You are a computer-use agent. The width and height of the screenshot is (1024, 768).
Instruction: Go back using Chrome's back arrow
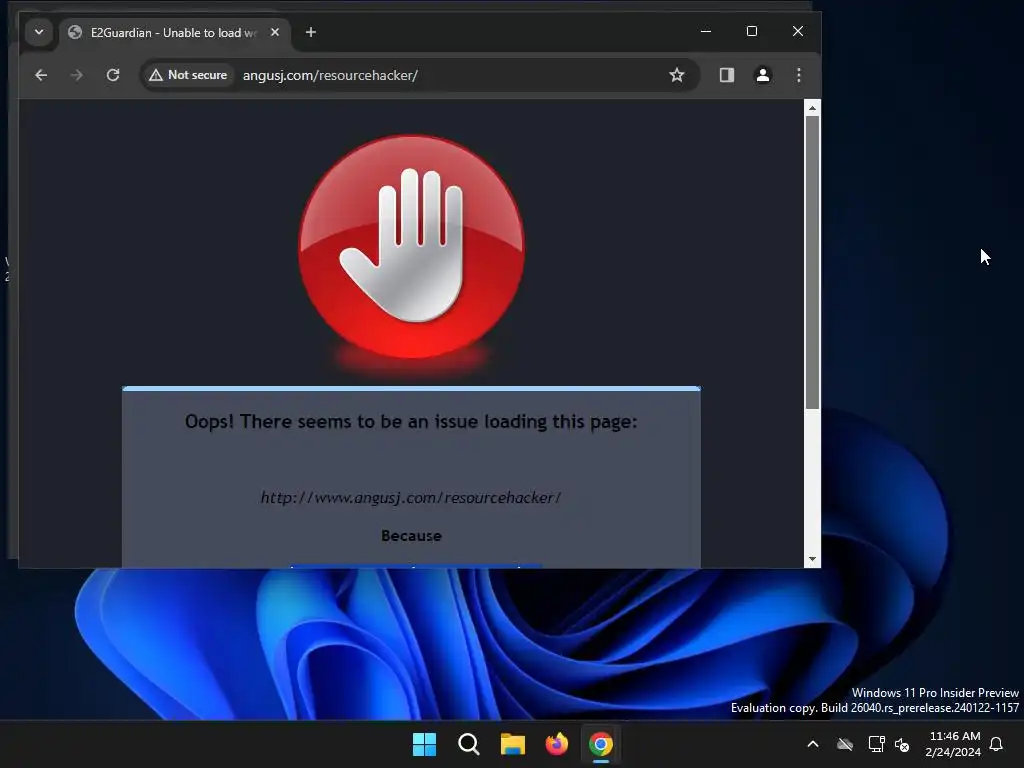(40, 75)
